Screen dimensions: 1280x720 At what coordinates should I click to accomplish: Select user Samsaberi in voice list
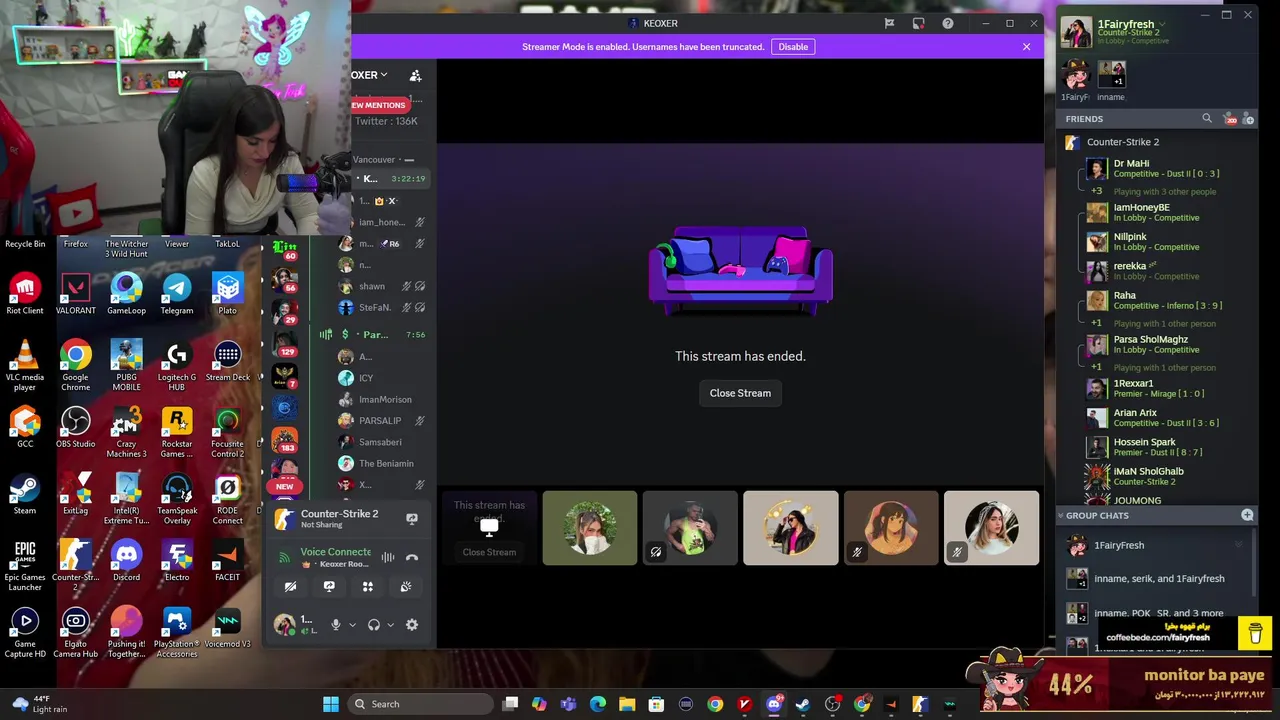click(382, 442)
